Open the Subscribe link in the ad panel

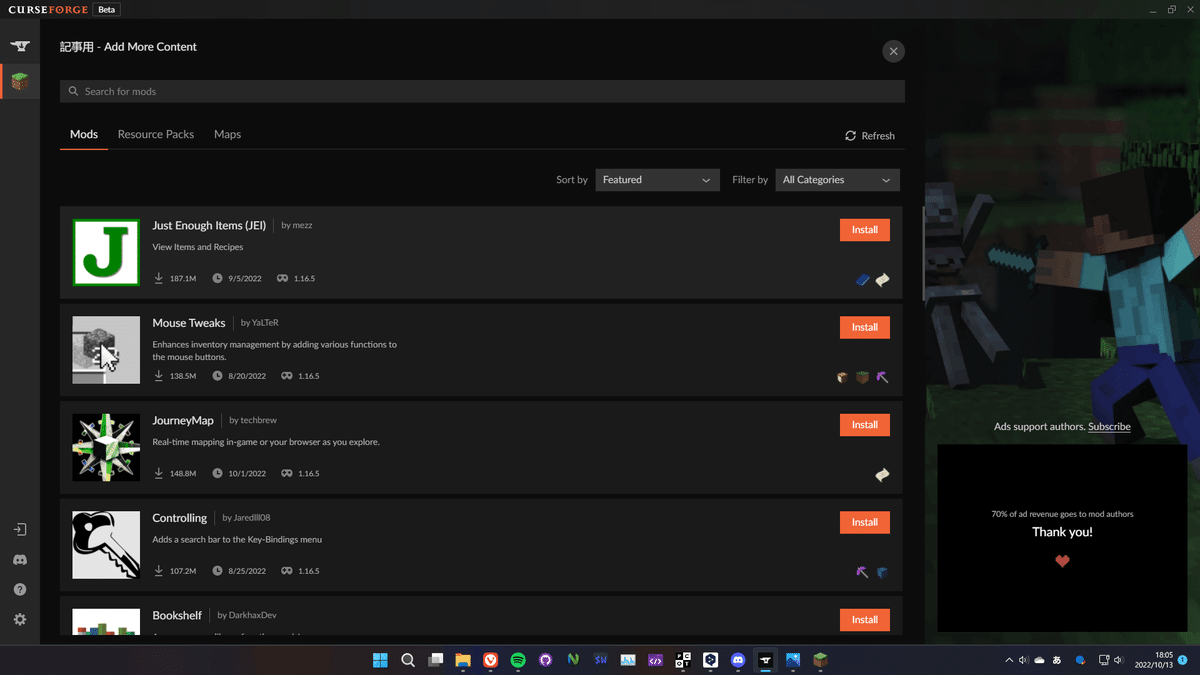[x=1109, y=426]
